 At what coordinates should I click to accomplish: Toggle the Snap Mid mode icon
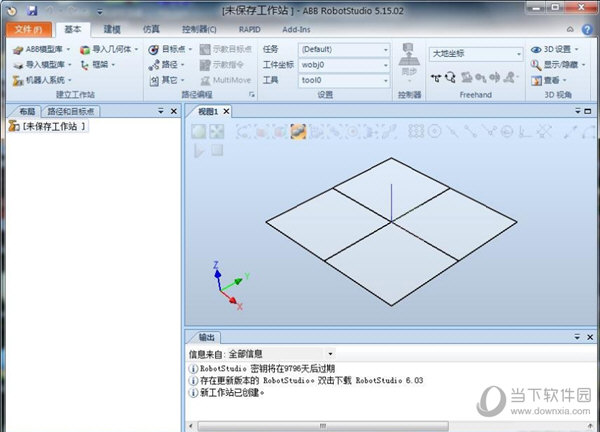tap(453, 132)
